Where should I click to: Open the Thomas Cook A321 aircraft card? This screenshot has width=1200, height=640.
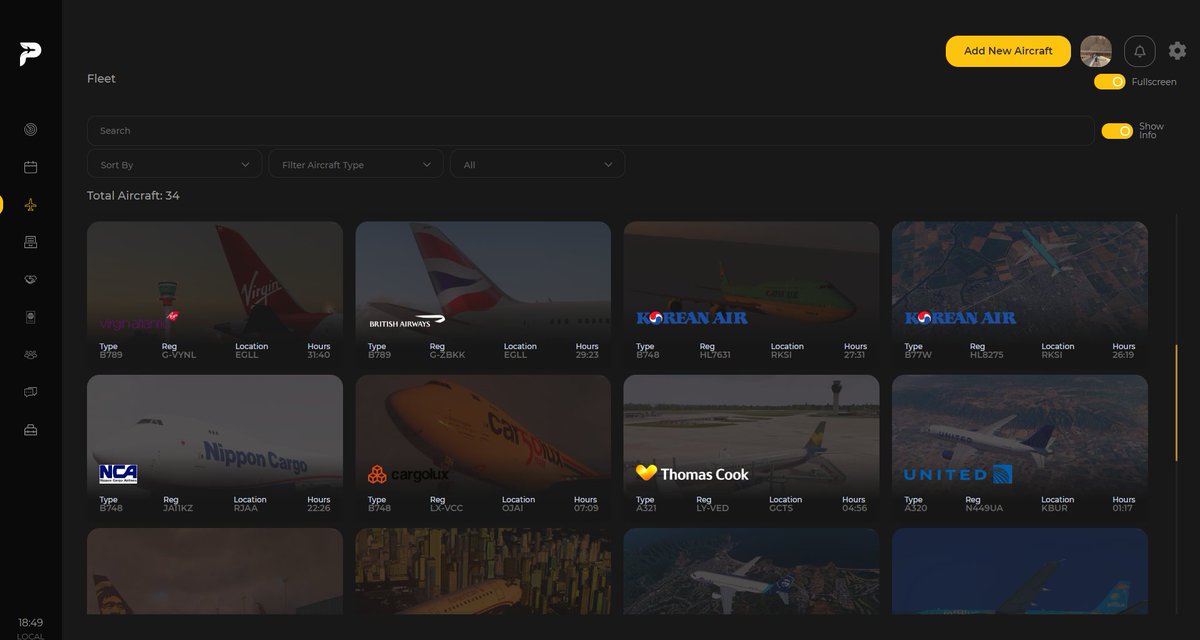(751, 446)
